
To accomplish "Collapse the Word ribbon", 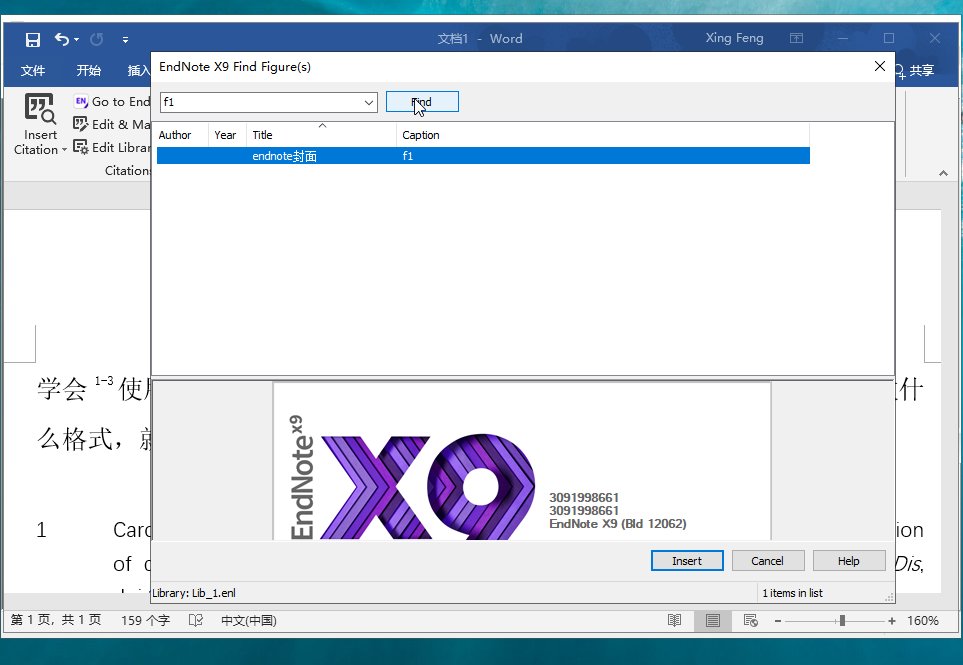I will click(x=943, y=174).
